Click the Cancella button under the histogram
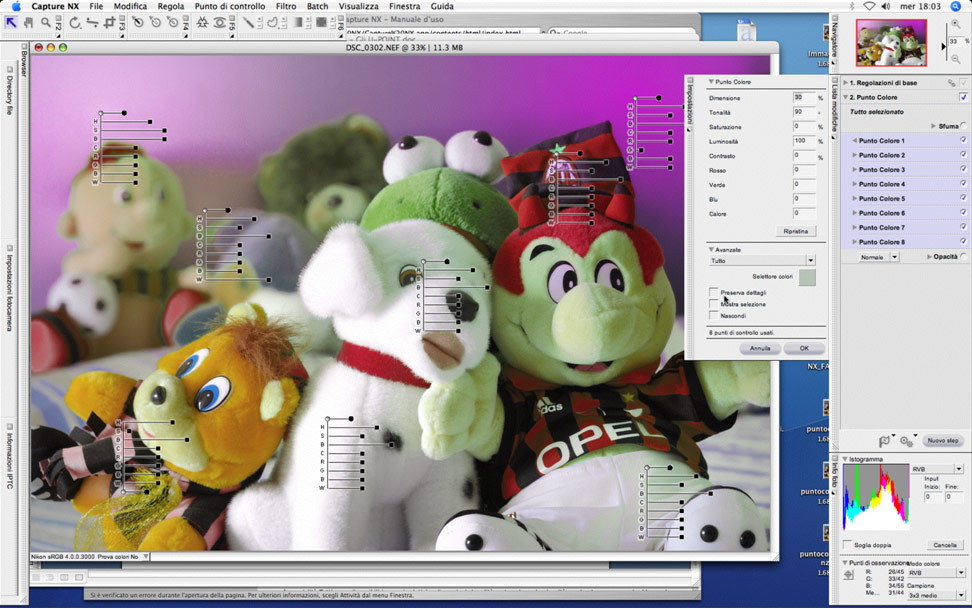This screenshot has width=972, height=609. tap(945, 545)
